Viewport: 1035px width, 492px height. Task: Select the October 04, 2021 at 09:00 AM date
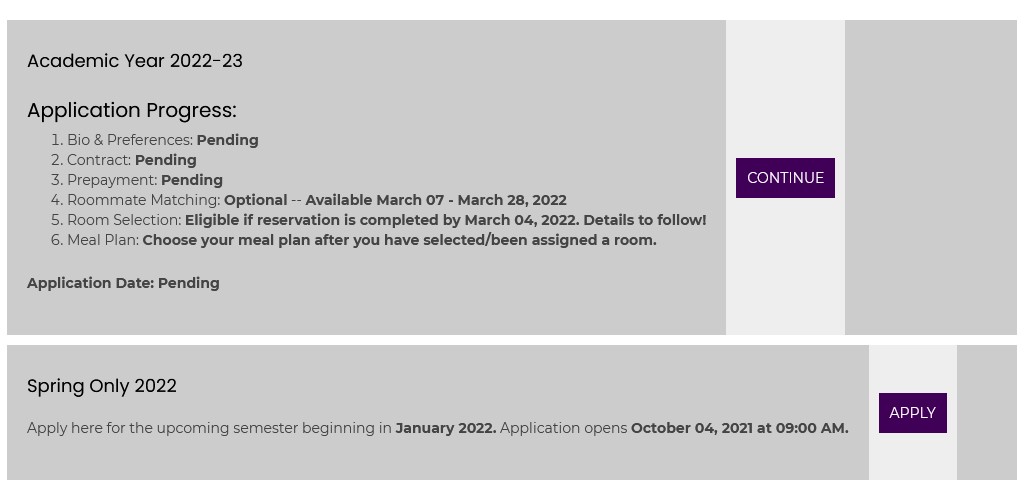(739, 428)
